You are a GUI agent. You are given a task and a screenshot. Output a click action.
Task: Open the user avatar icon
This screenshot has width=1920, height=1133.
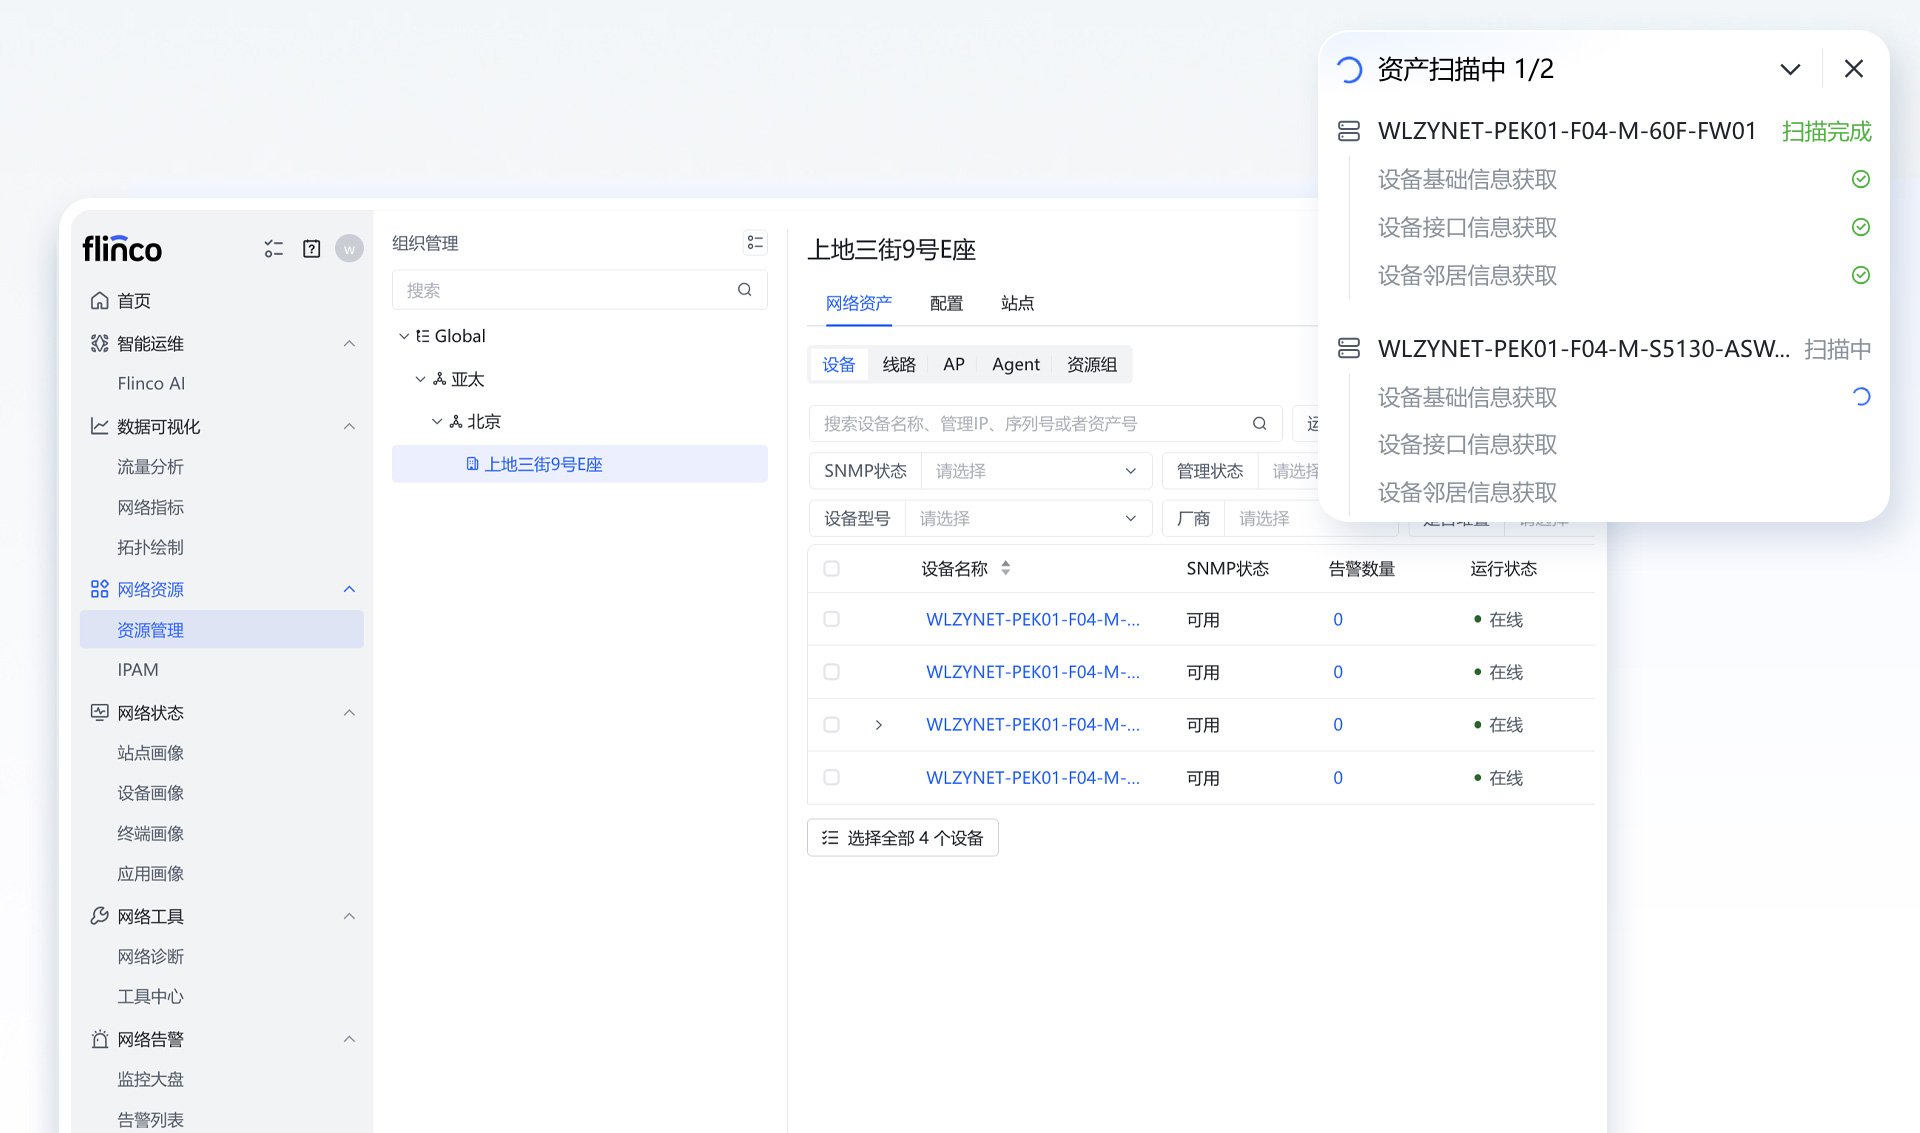[349, 249]
